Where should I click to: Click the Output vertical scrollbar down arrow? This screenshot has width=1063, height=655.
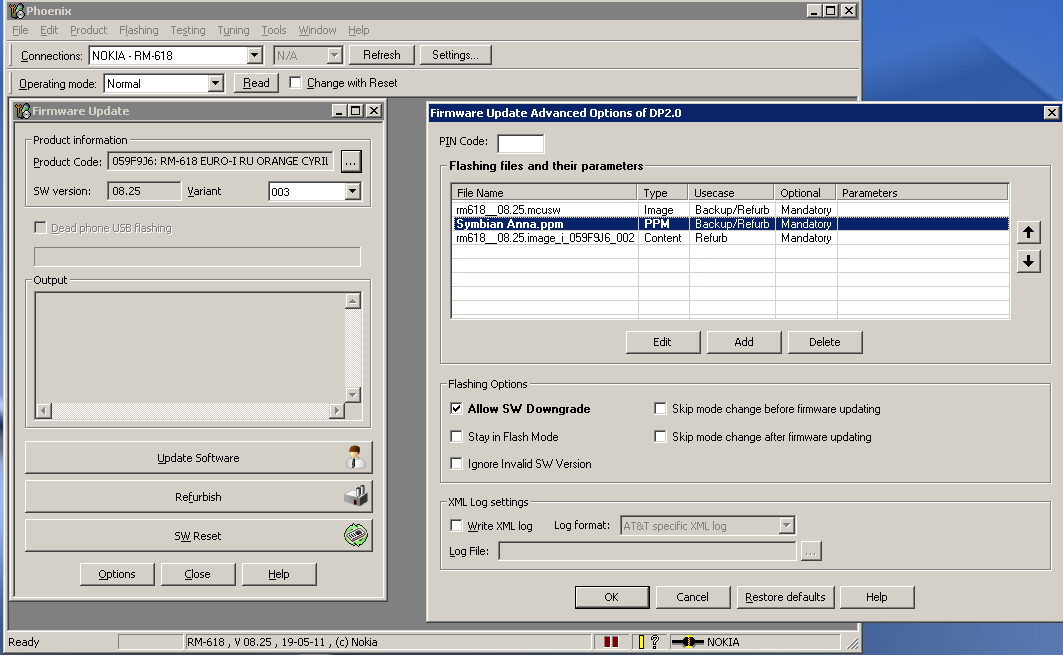(353, 395)
